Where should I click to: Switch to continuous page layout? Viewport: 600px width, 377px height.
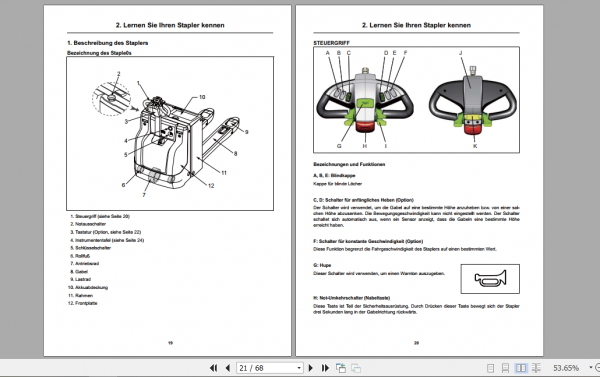click(x=505, y=368)
